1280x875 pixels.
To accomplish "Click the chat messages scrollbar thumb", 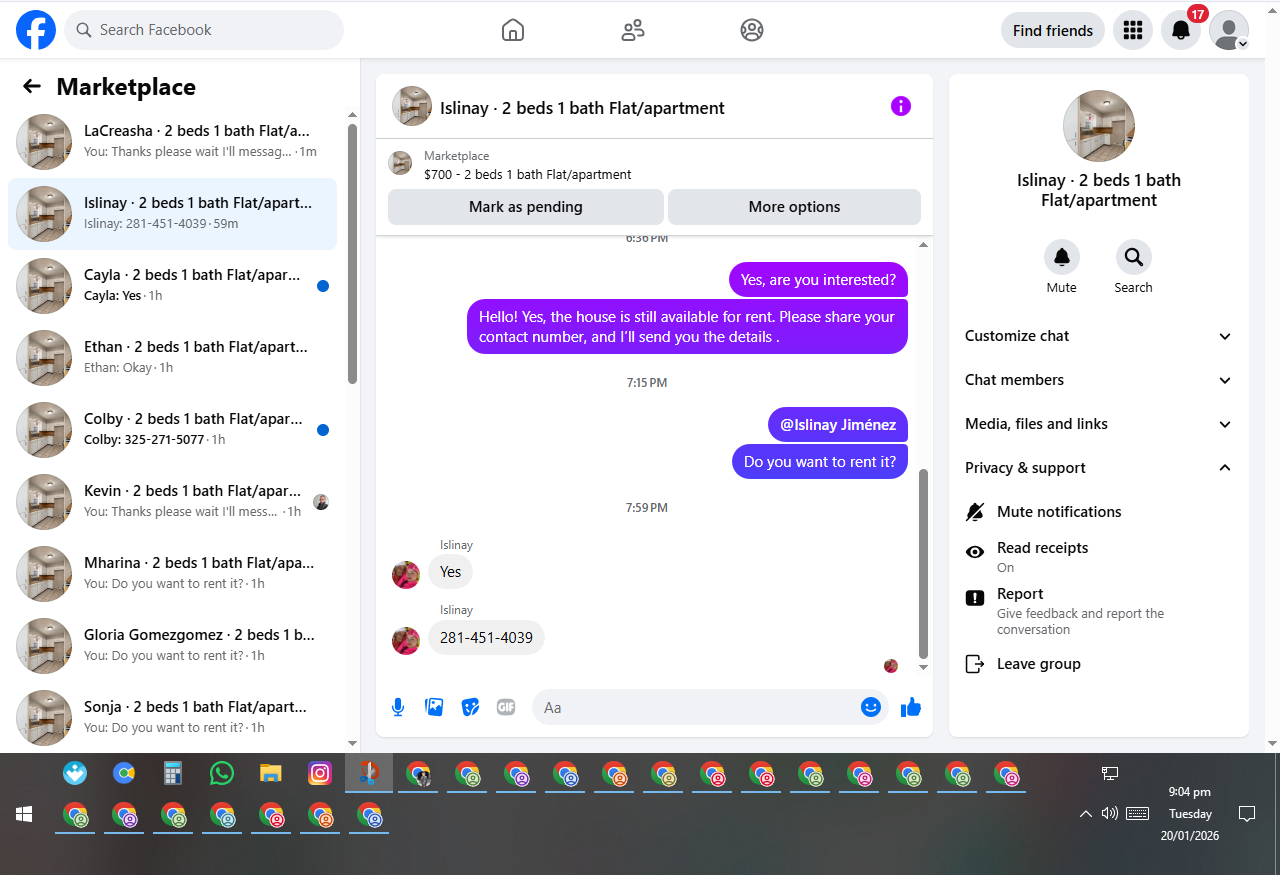I will (923, 563).
